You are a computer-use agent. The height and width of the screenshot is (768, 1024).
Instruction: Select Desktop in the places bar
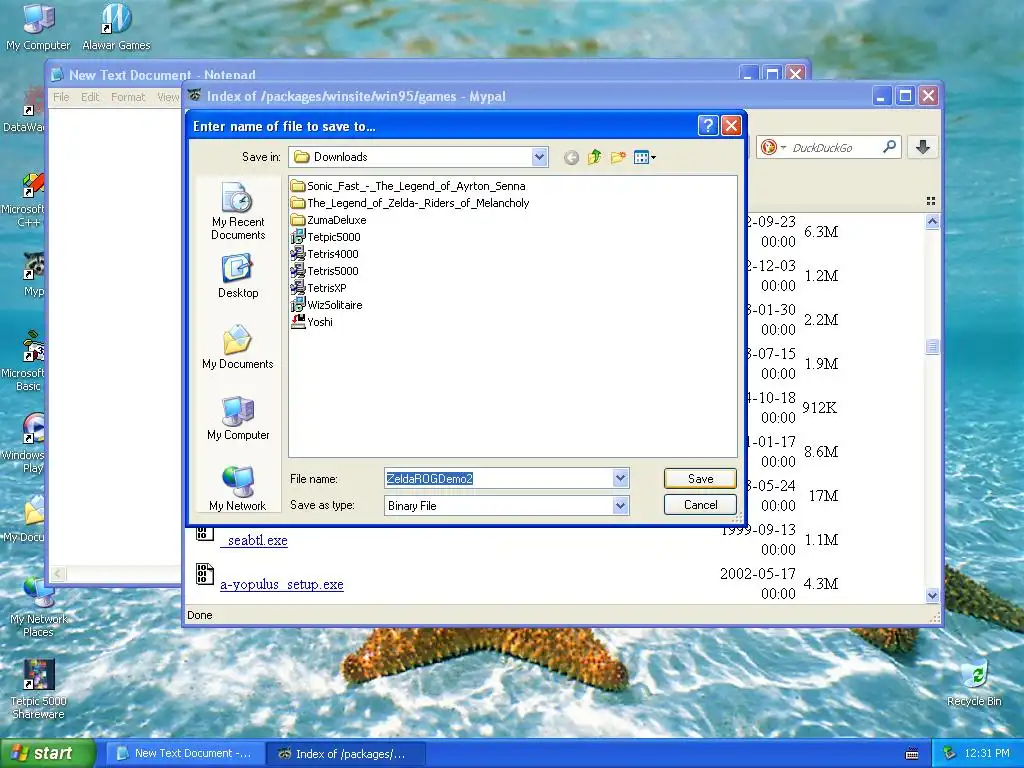click(238, 277)
